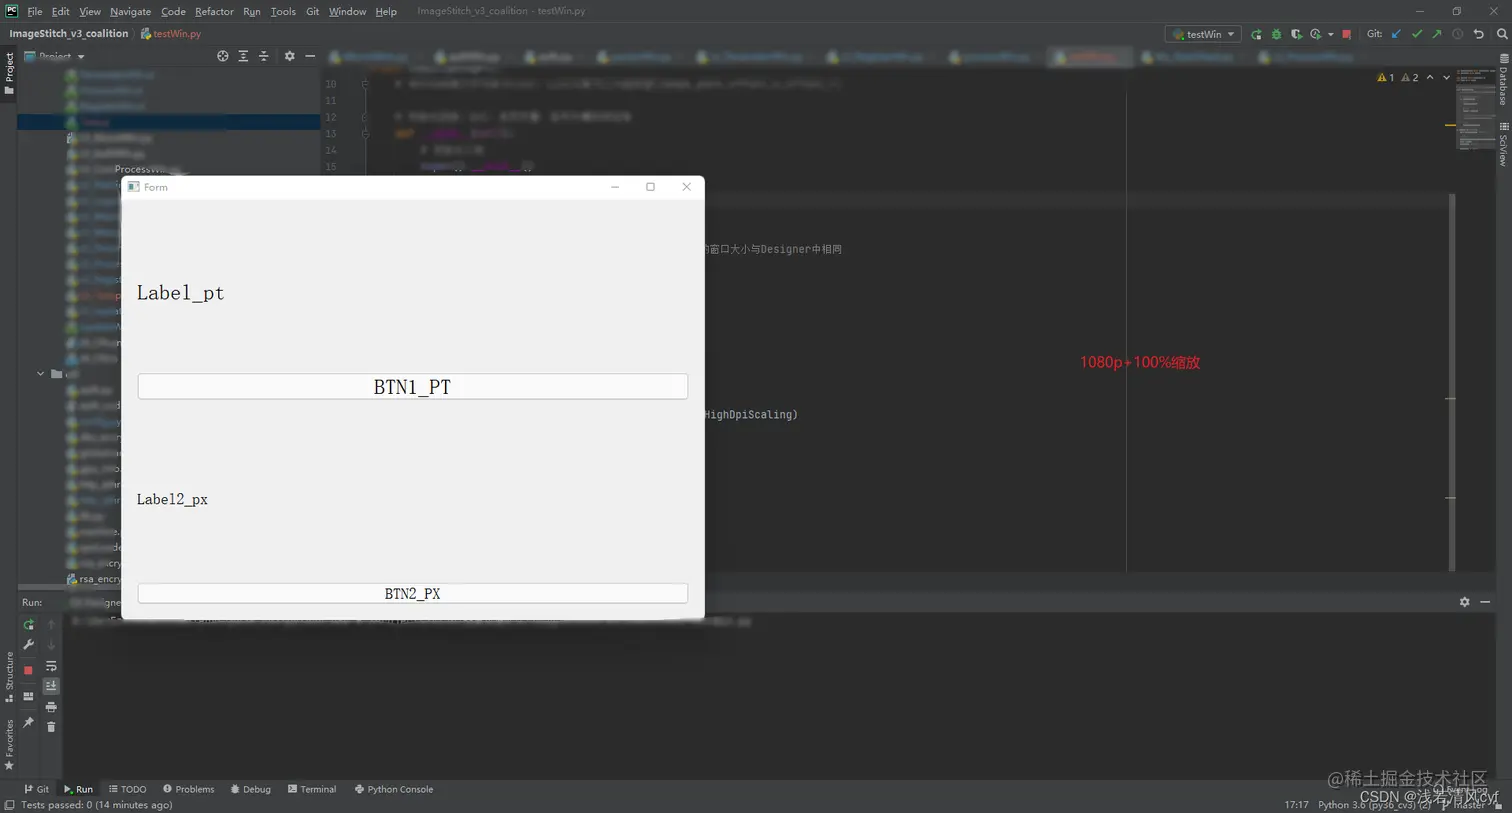
Task: Toggle the SciView tool window strip button
Action: (x=1503, y=143)
